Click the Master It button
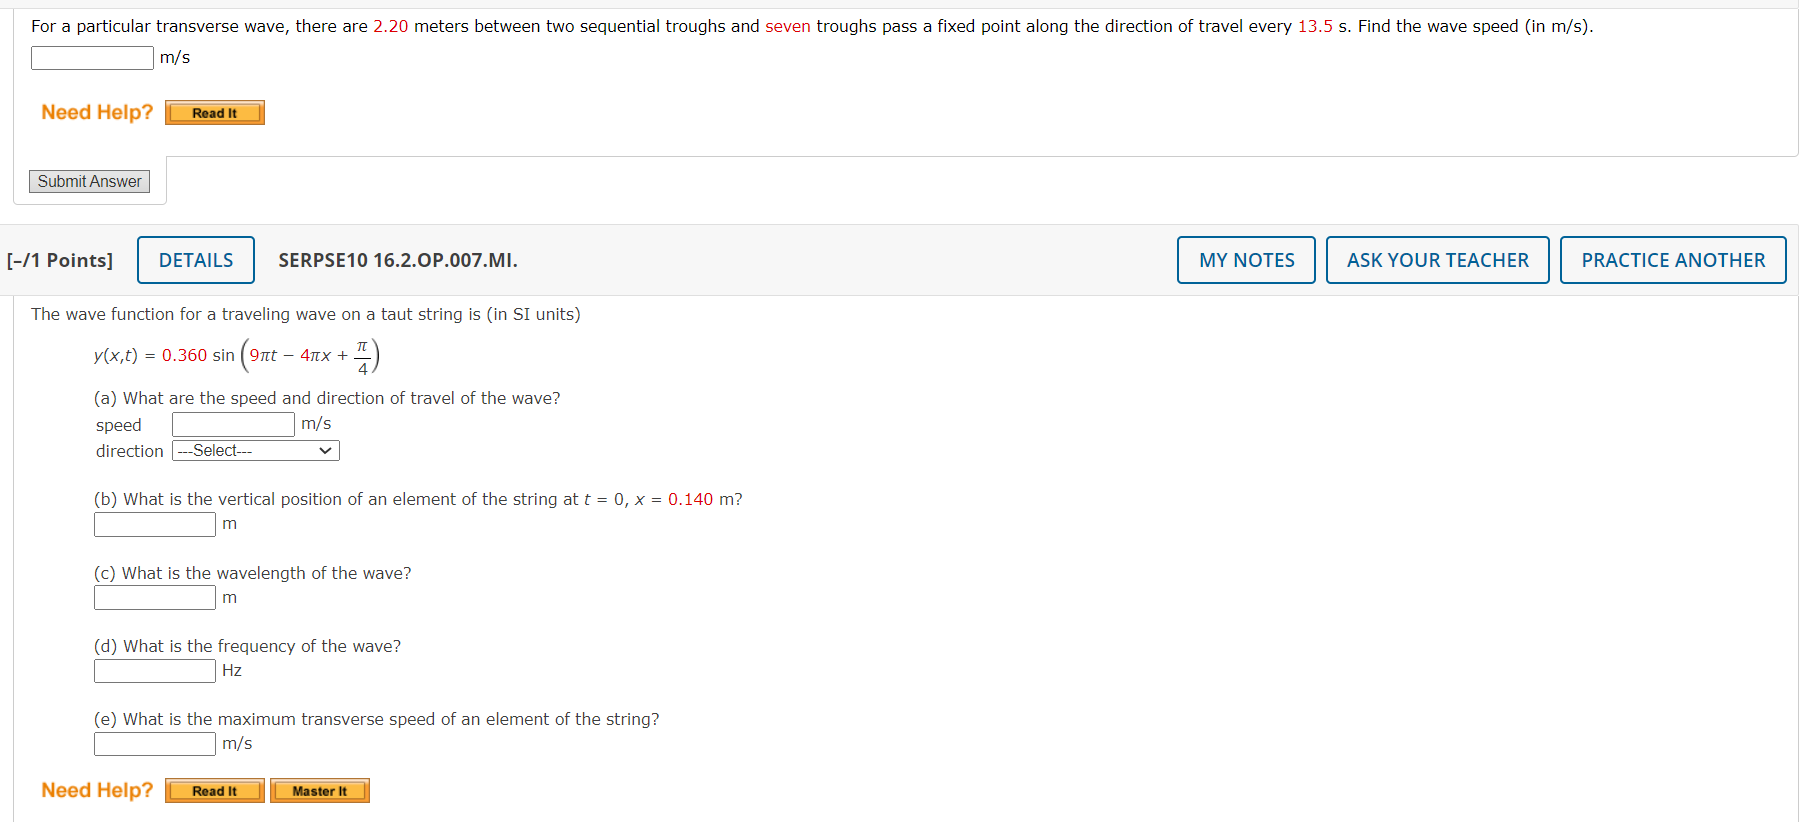 click(319, 790)
